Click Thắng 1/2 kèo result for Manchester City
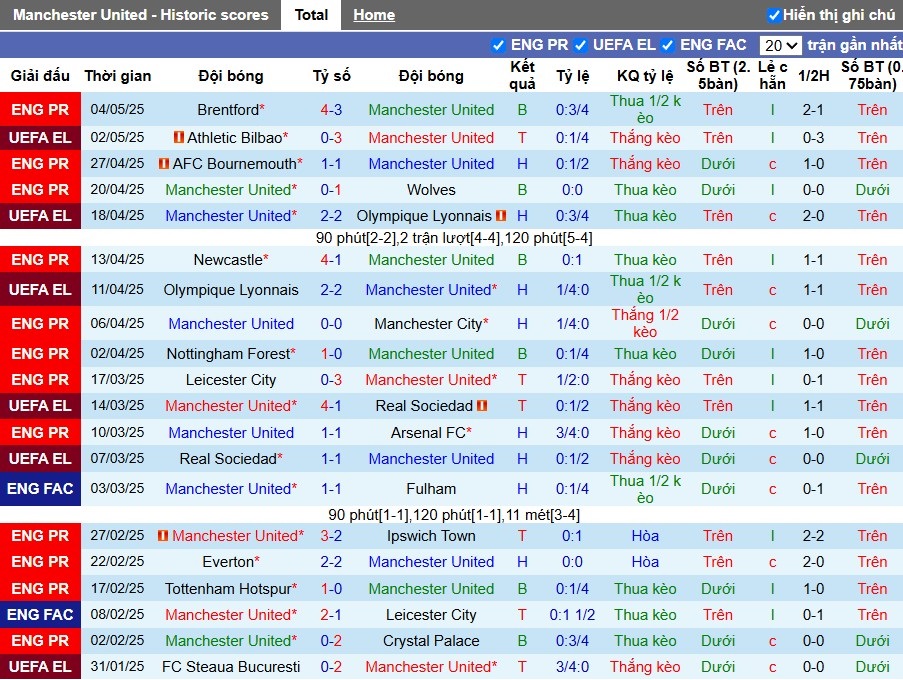Image resolution: width=903 pixels, height=680 pixels. point(645,323)
